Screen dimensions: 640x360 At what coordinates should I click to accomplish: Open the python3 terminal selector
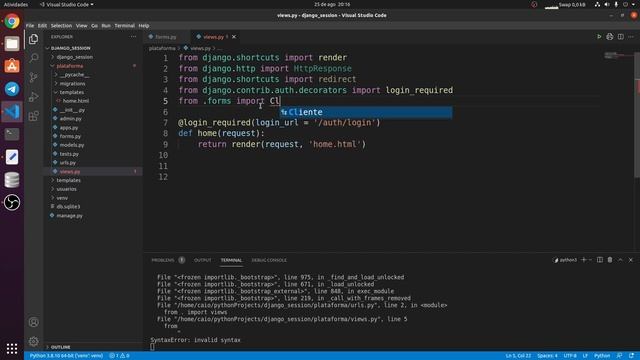(565, 260)
